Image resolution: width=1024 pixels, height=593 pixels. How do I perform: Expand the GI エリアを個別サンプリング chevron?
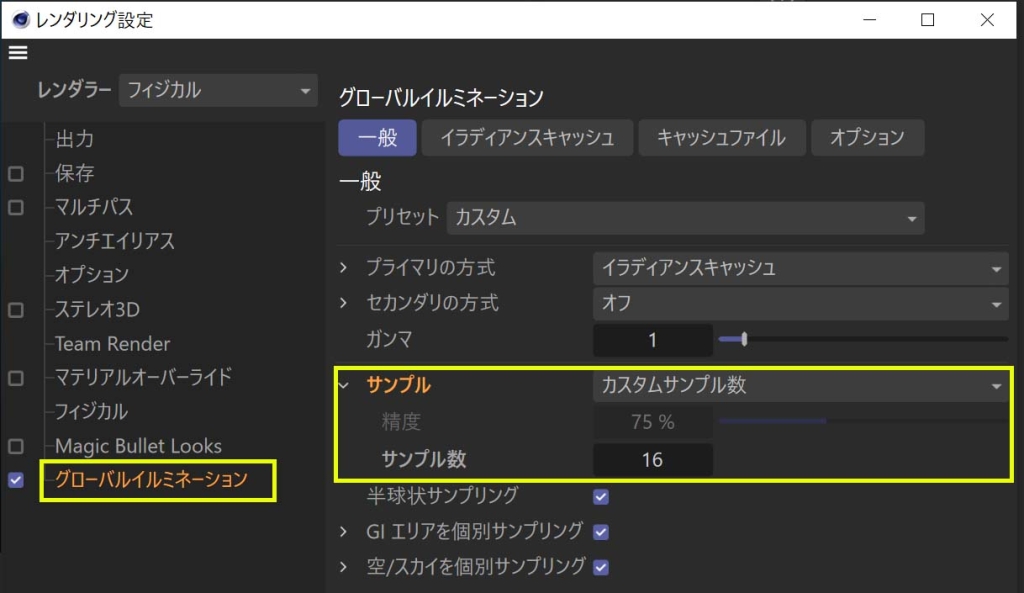[x=344, y=532]
